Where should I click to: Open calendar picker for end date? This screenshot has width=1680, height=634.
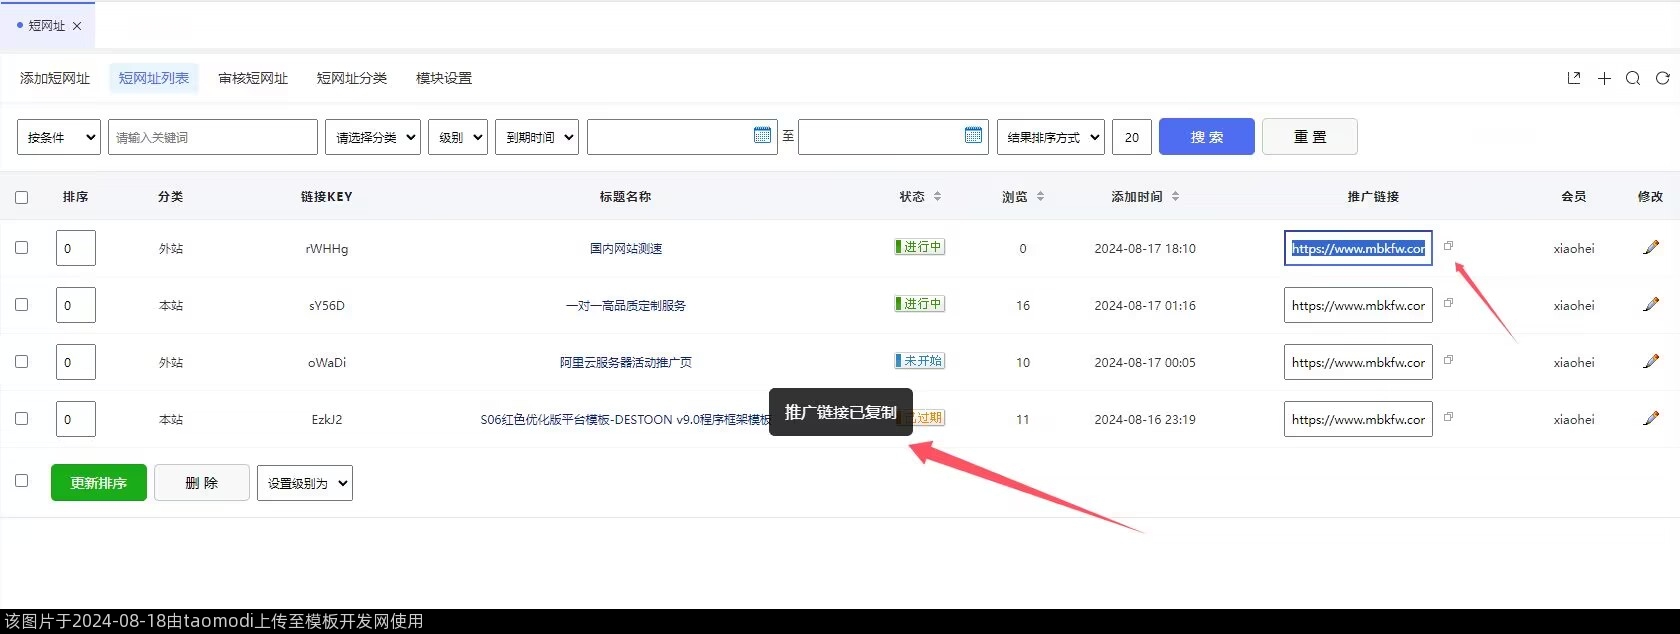[973, 136]
